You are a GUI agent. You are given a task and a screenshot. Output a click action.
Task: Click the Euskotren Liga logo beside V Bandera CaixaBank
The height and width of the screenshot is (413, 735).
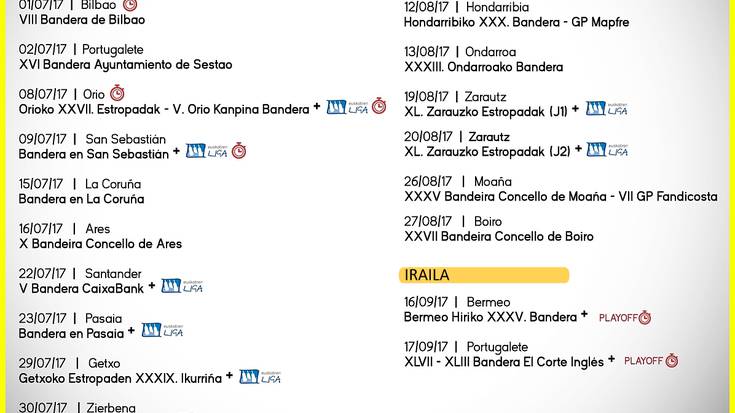(182, 286)
